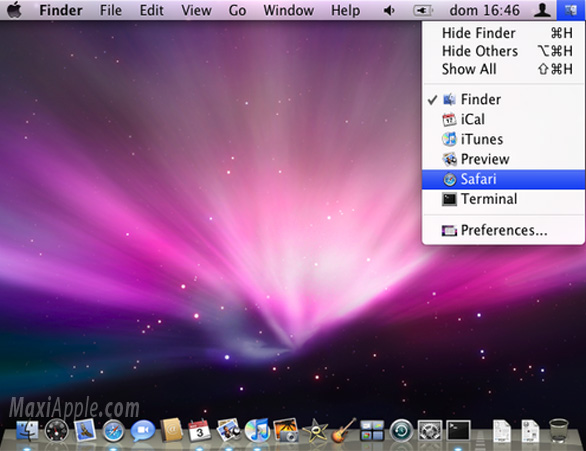Screen dimensions: 586x451
Task: Select highlighted Safari entry in dropdown
Action: pyautogui.click(x=503, y=179)
